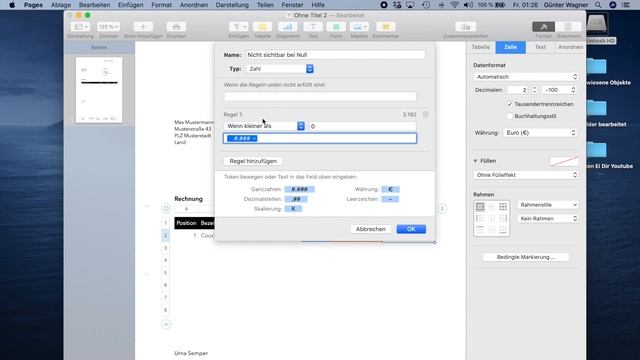The image size is (640, 360).
Task: Toggle Tausendertrennzeichen checkbox
Action: coord(509,104)
